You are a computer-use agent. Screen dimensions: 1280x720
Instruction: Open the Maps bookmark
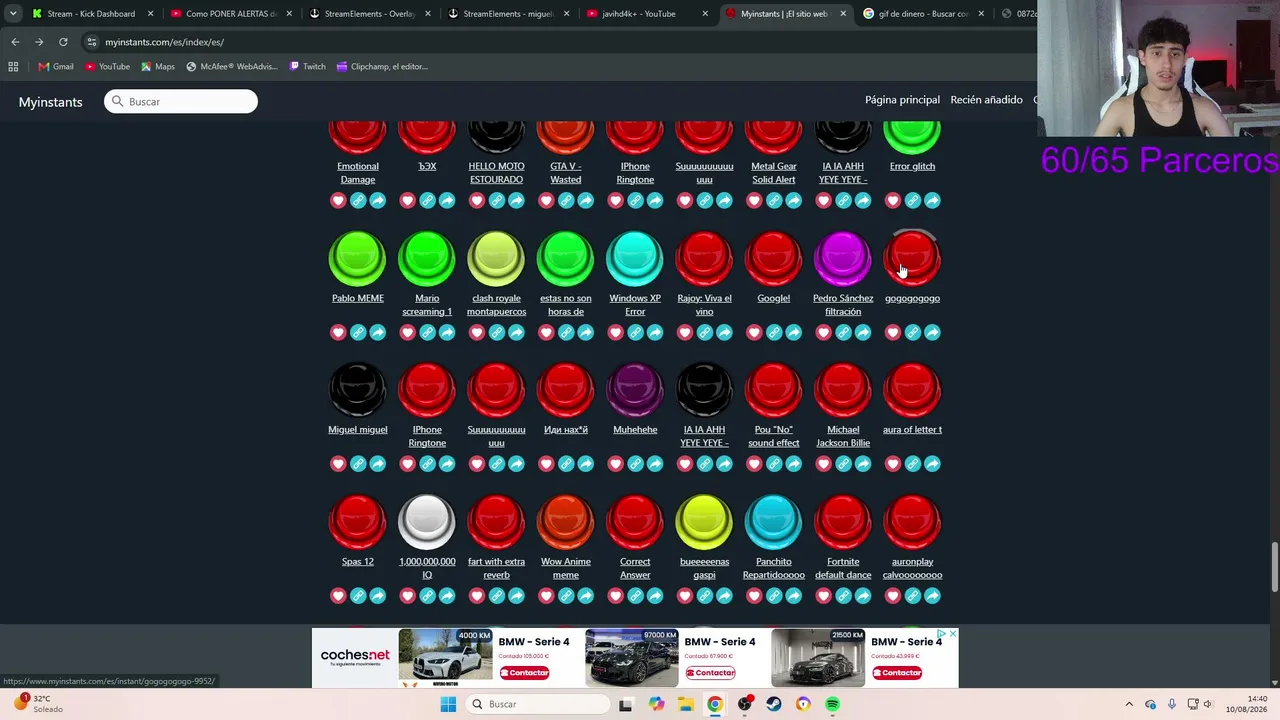(158, 67)
